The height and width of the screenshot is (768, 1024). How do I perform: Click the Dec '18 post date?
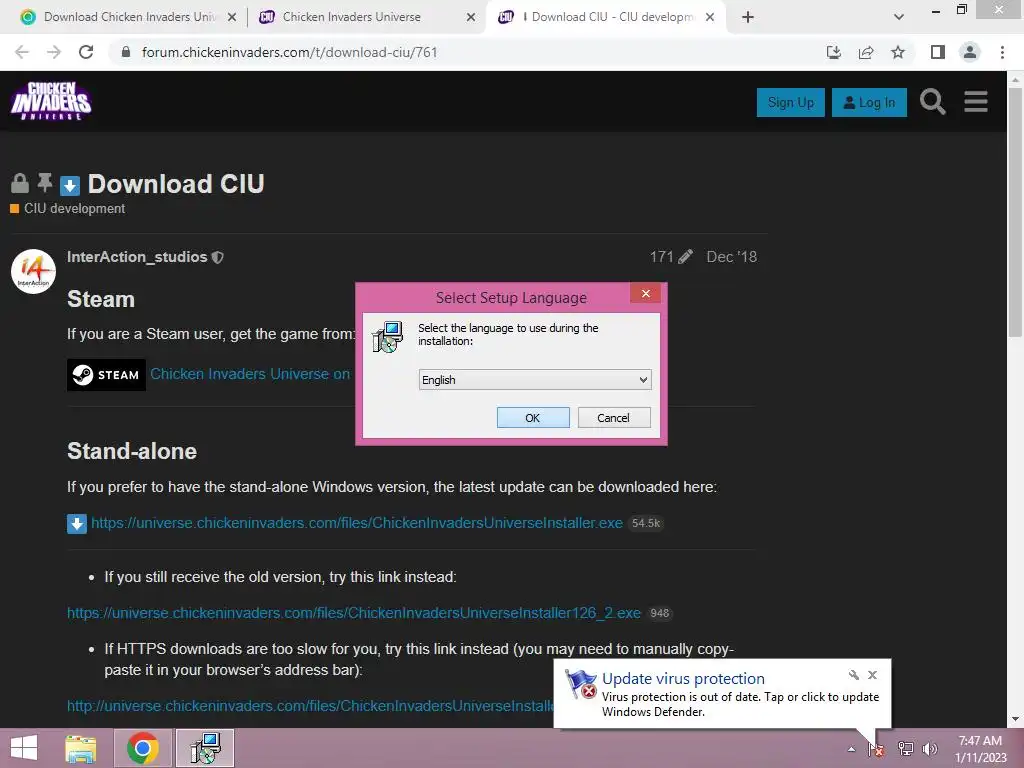pos(731,257)
